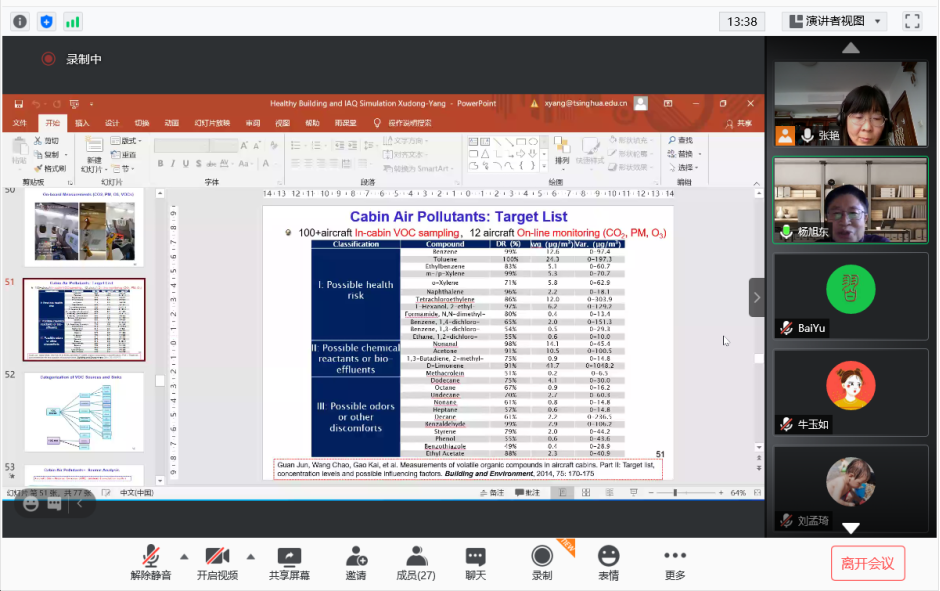Unmute the microphone

(151, 558)
